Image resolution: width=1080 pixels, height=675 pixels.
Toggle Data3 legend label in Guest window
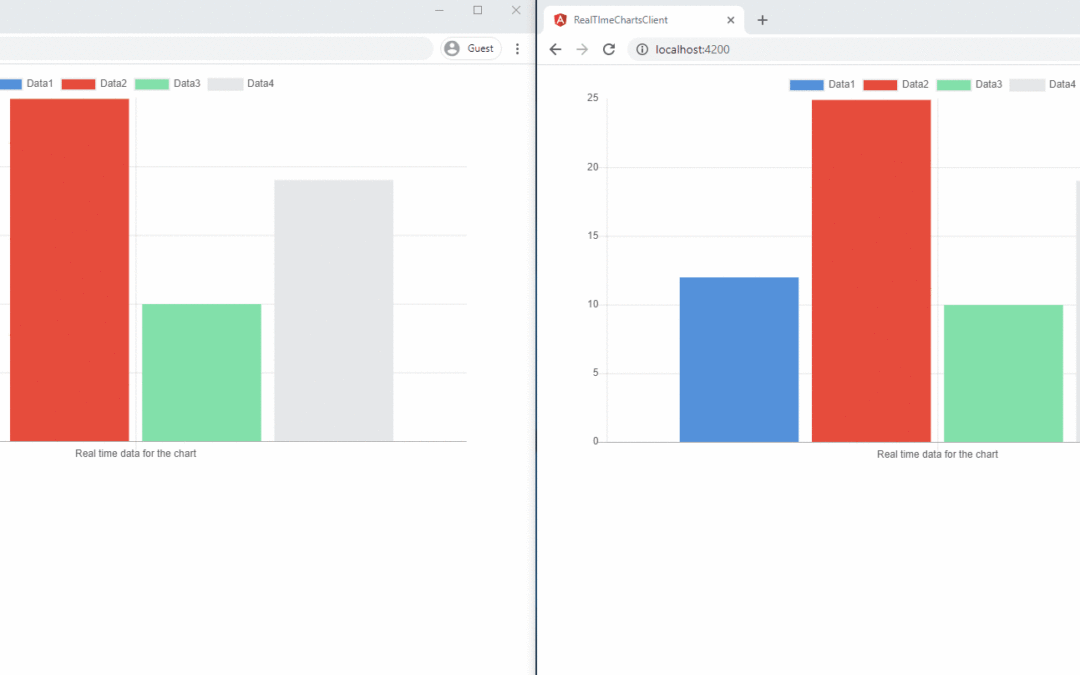click(x=187, y=84)
